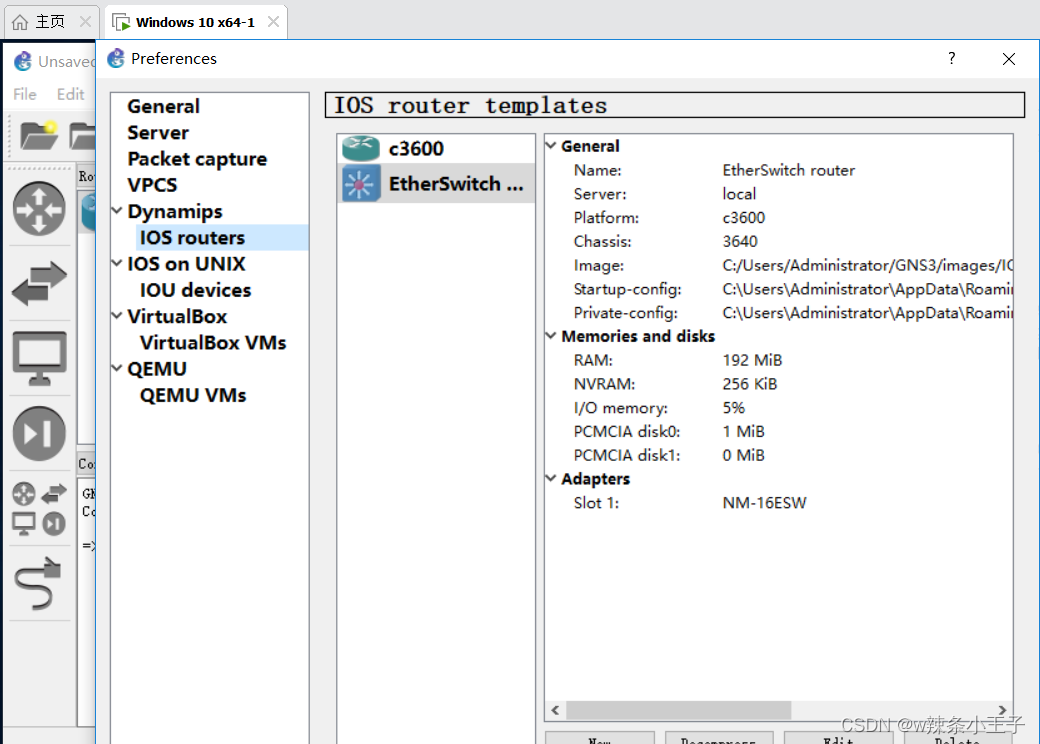1040x744 pixels.
Task: Browse all devices small router icon
Action: (x=24, y=494)
